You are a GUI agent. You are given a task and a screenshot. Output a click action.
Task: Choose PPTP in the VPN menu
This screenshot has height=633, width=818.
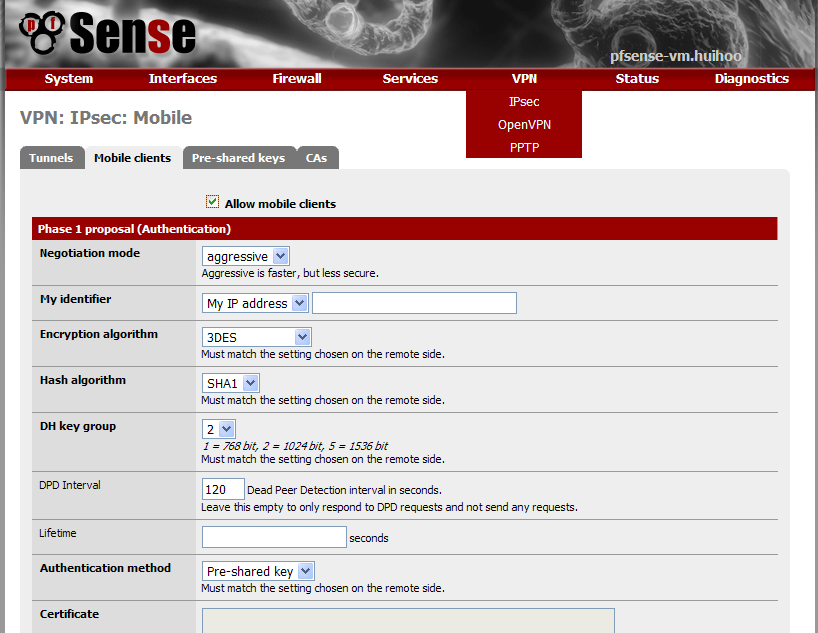pos(524,148)
